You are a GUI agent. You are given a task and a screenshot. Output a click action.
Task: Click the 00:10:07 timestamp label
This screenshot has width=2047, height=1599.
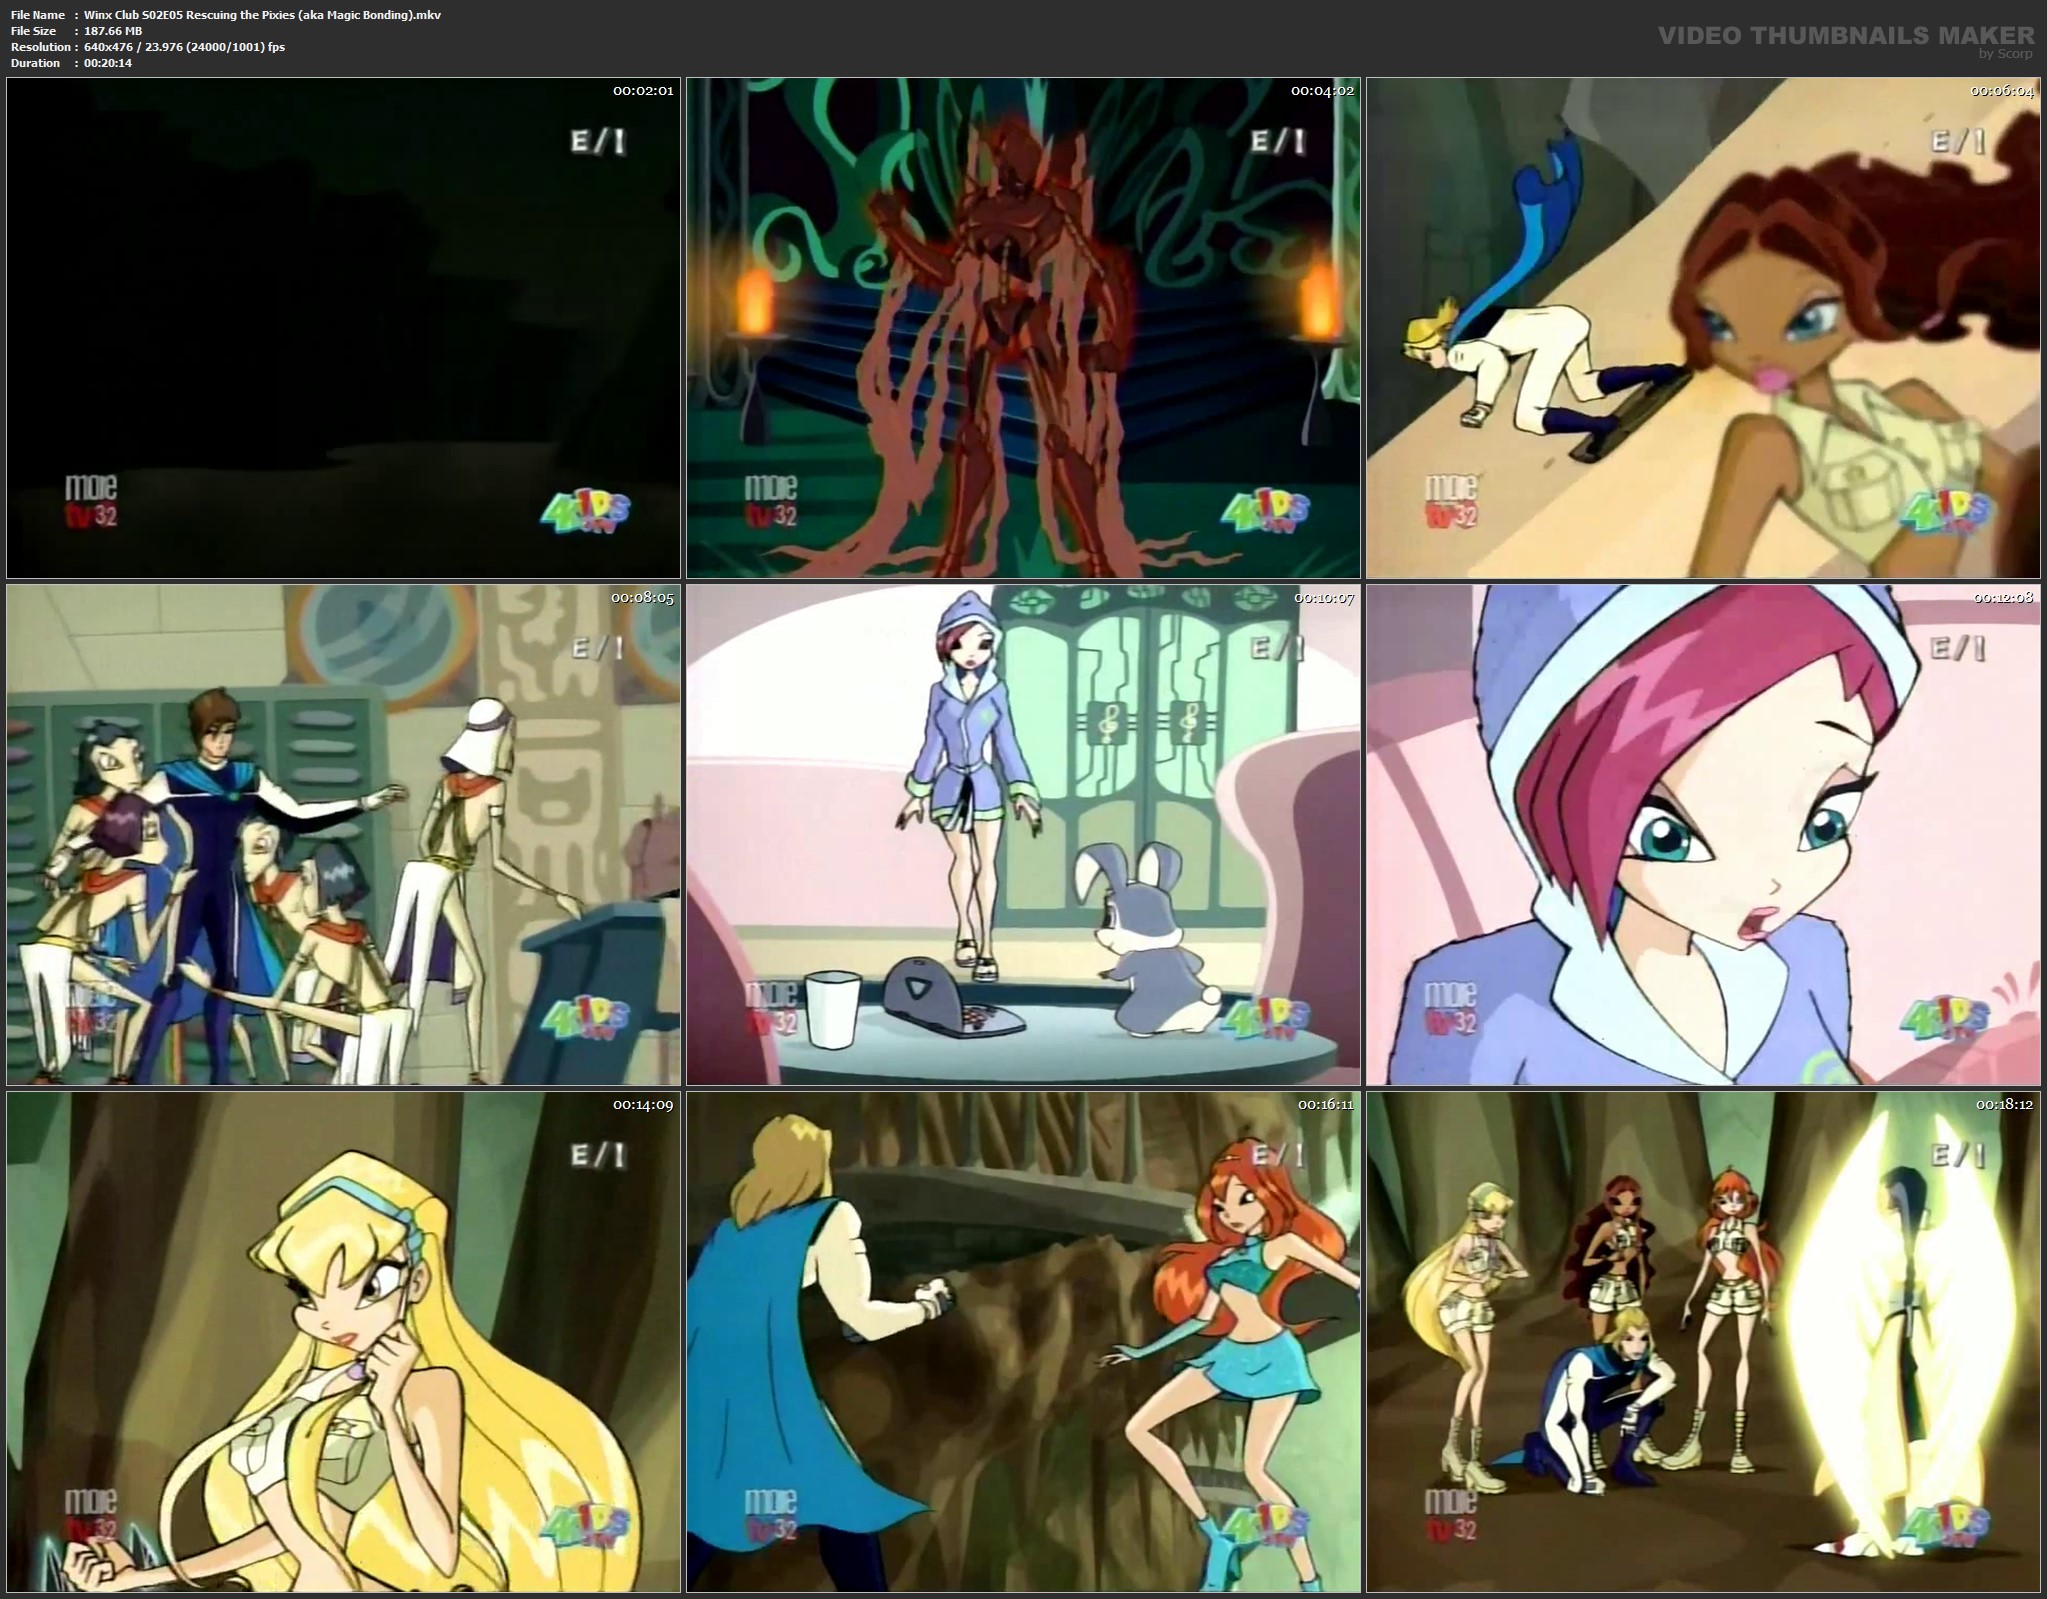[1323, 598]
